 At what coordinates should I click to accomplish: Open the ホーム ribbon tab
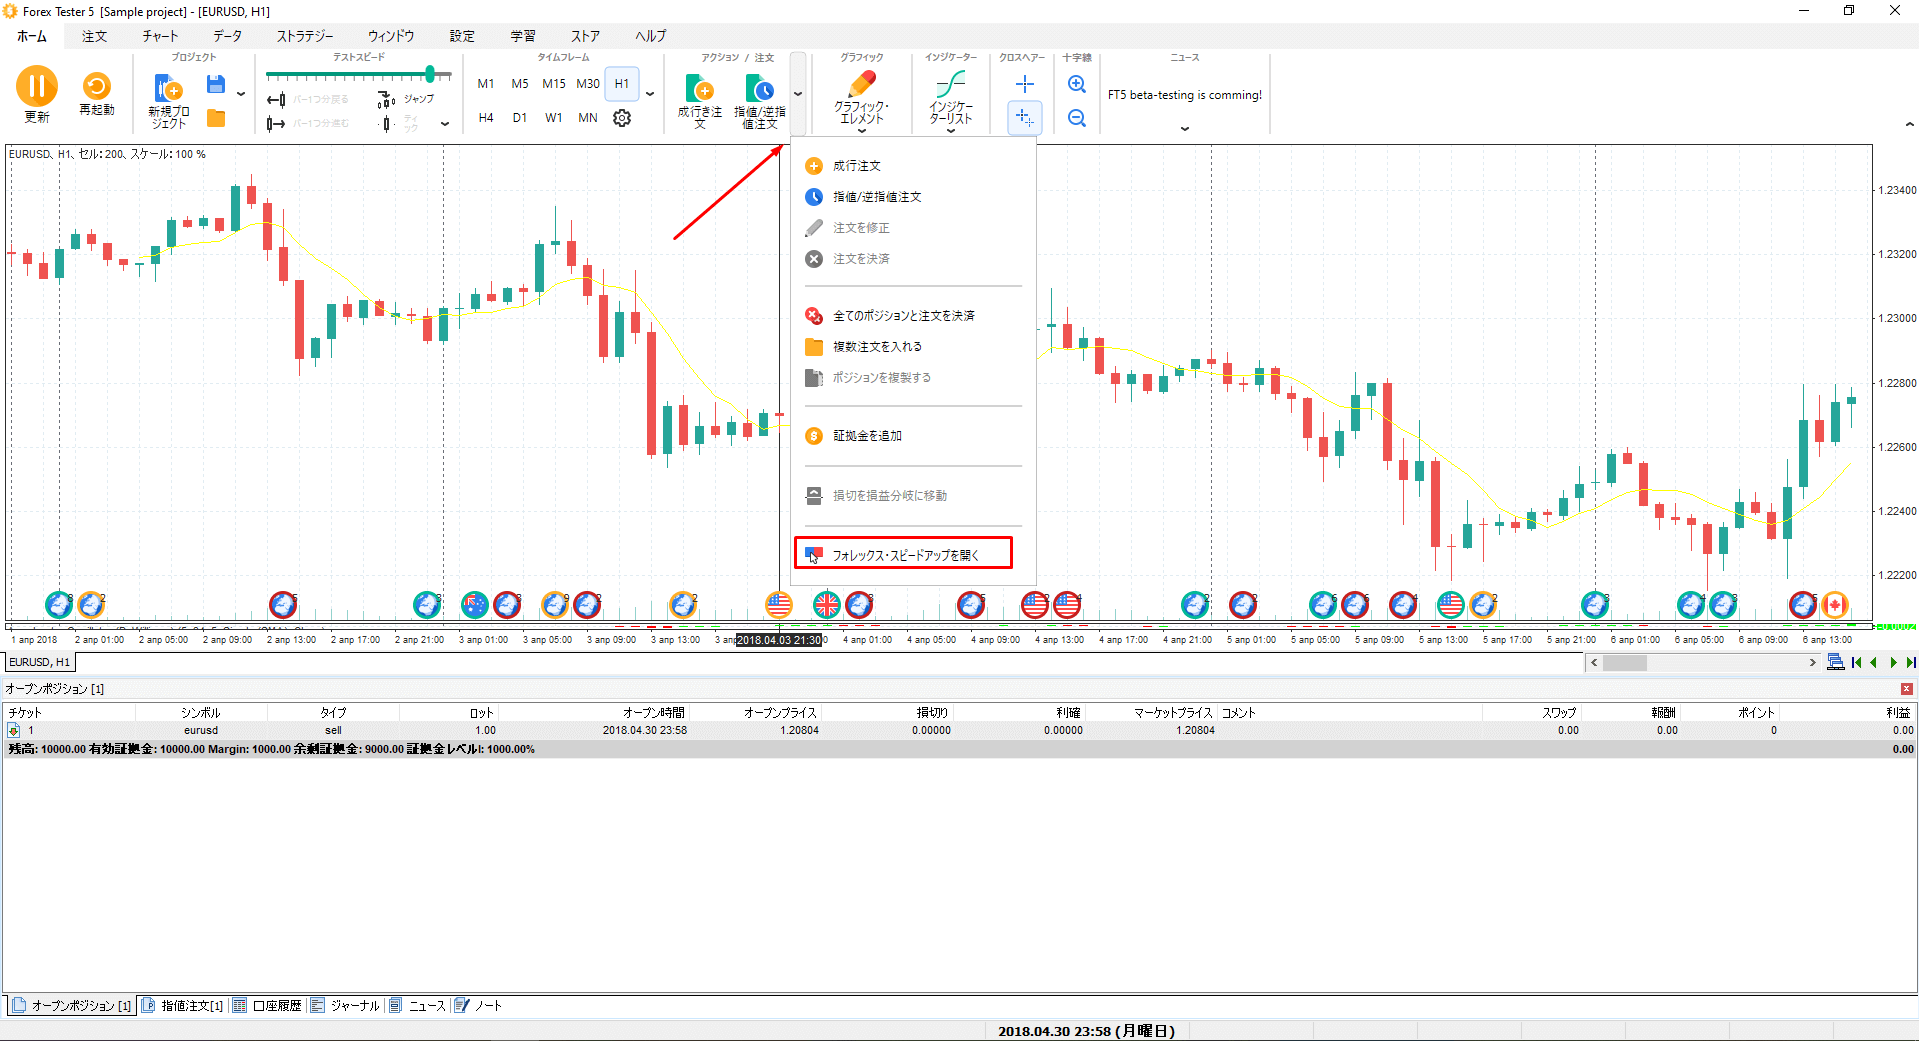pos(32,36)
